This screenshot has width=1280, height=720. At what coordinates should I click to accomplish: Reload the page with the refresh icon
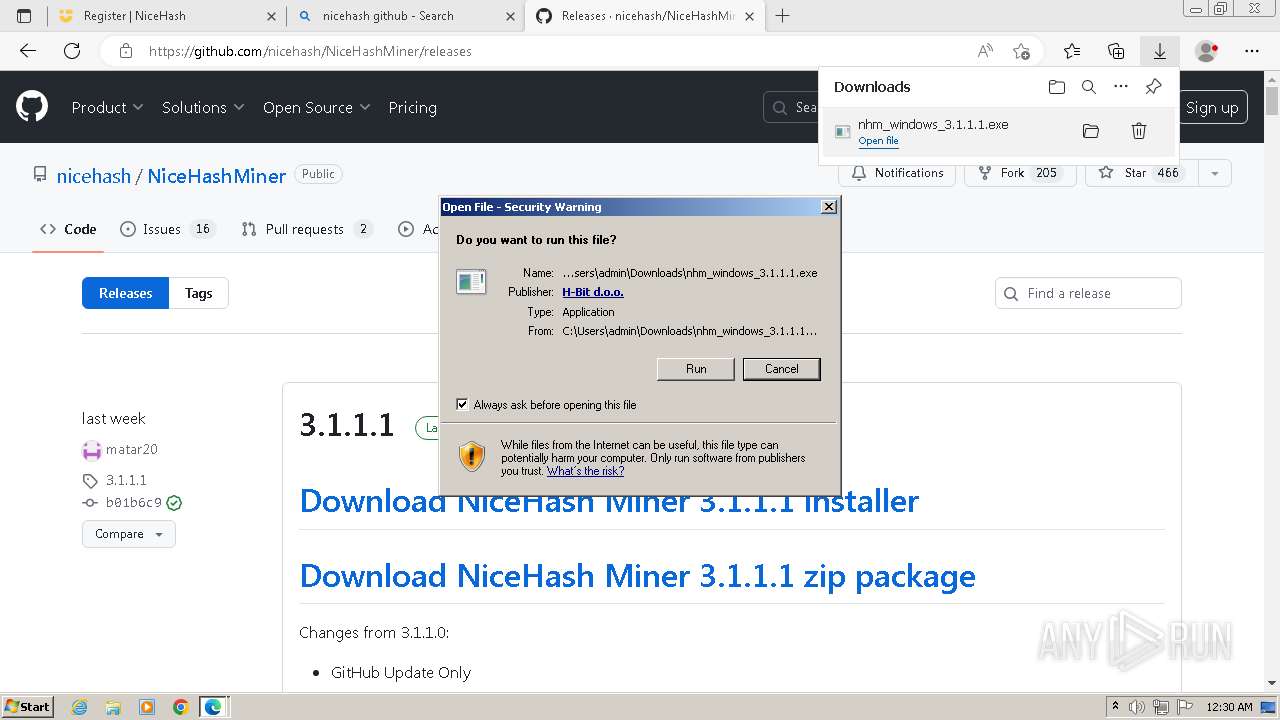[72, 51]
